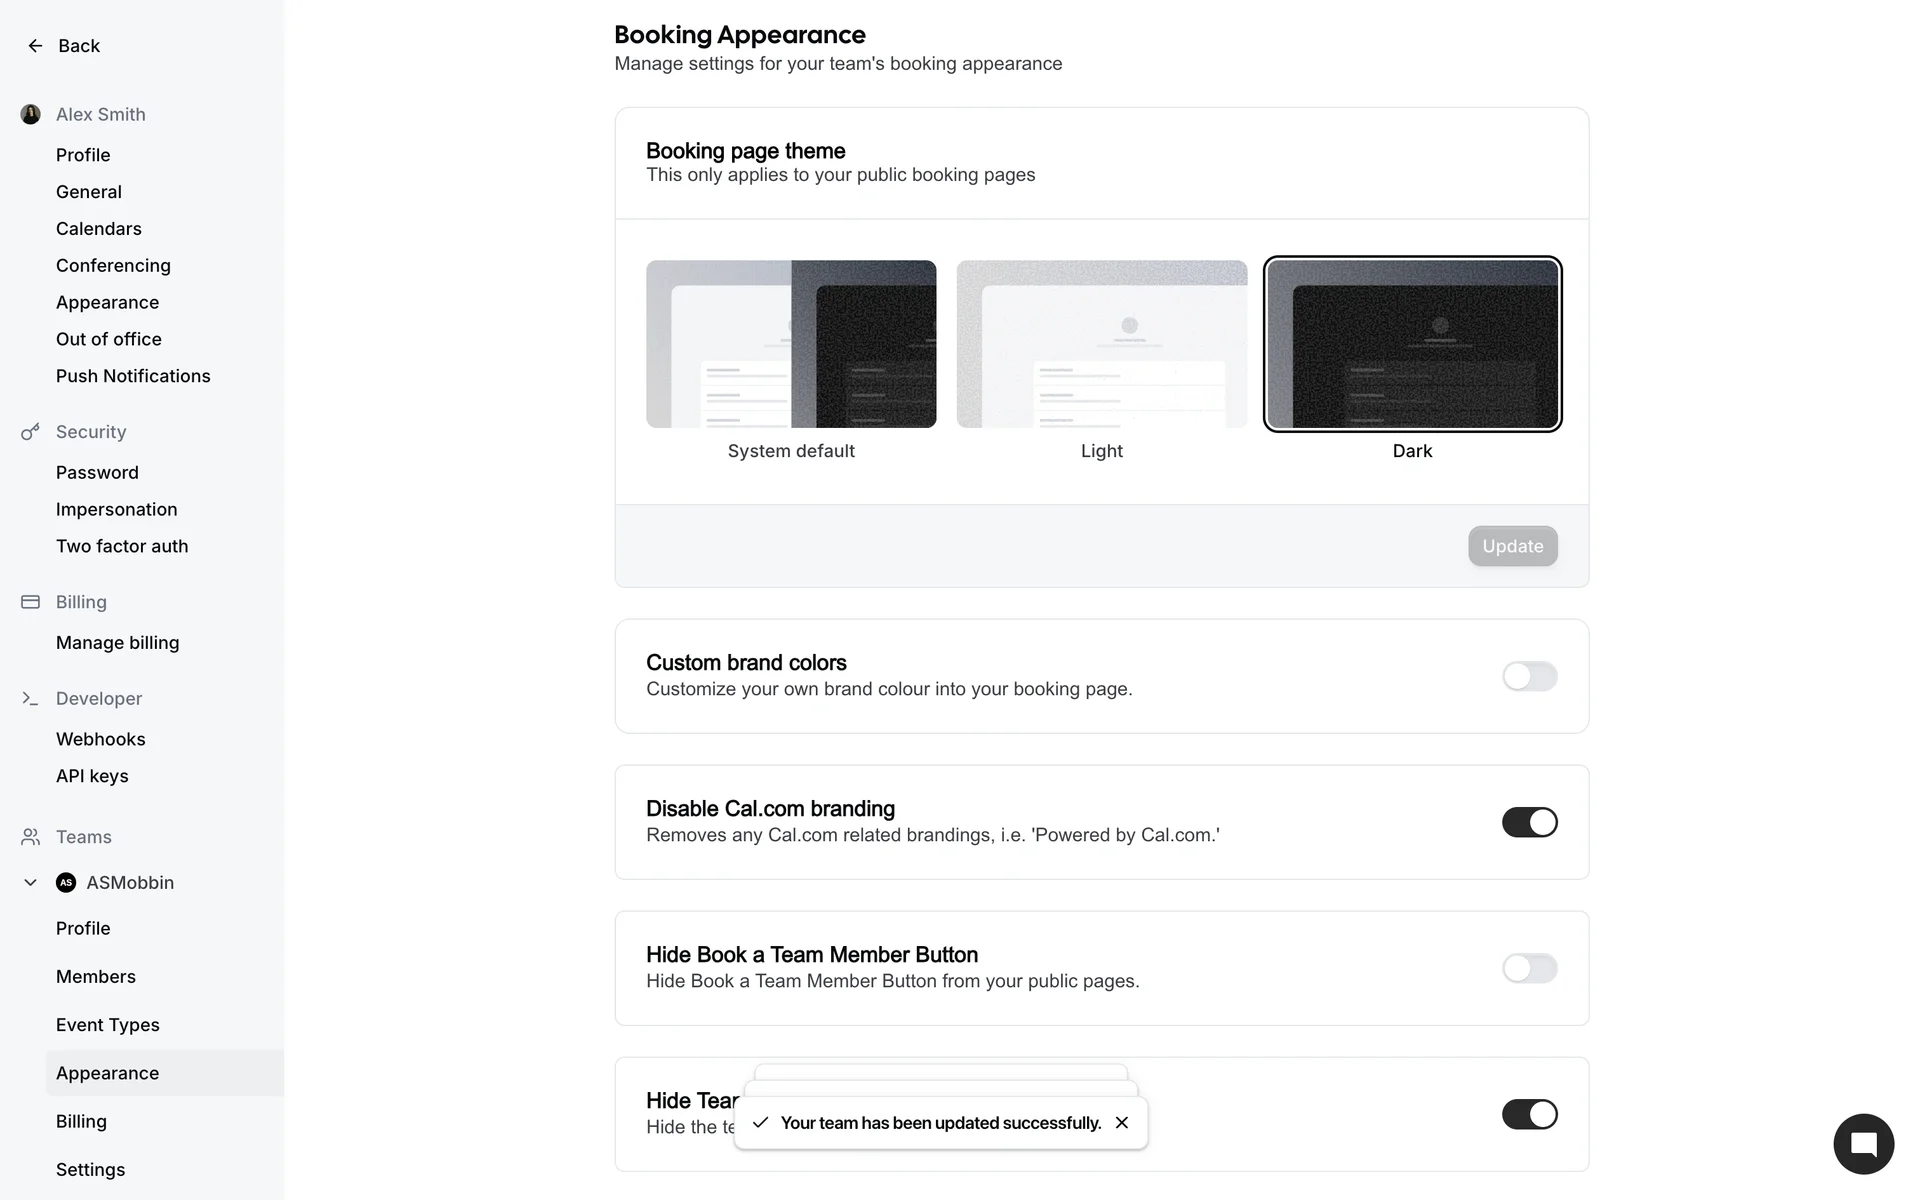Choose the System default theme preview
1920x1200 pixels.
tap(791, 344)
